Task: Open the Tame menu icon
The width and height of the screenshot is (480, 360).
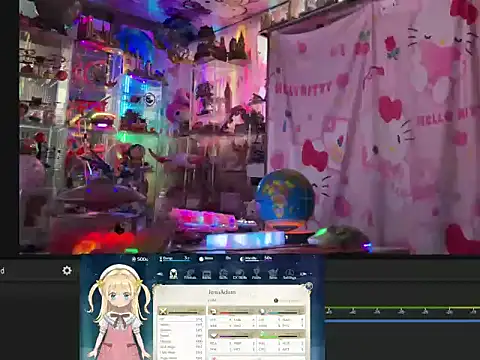Action: click(x=273, y=274)
